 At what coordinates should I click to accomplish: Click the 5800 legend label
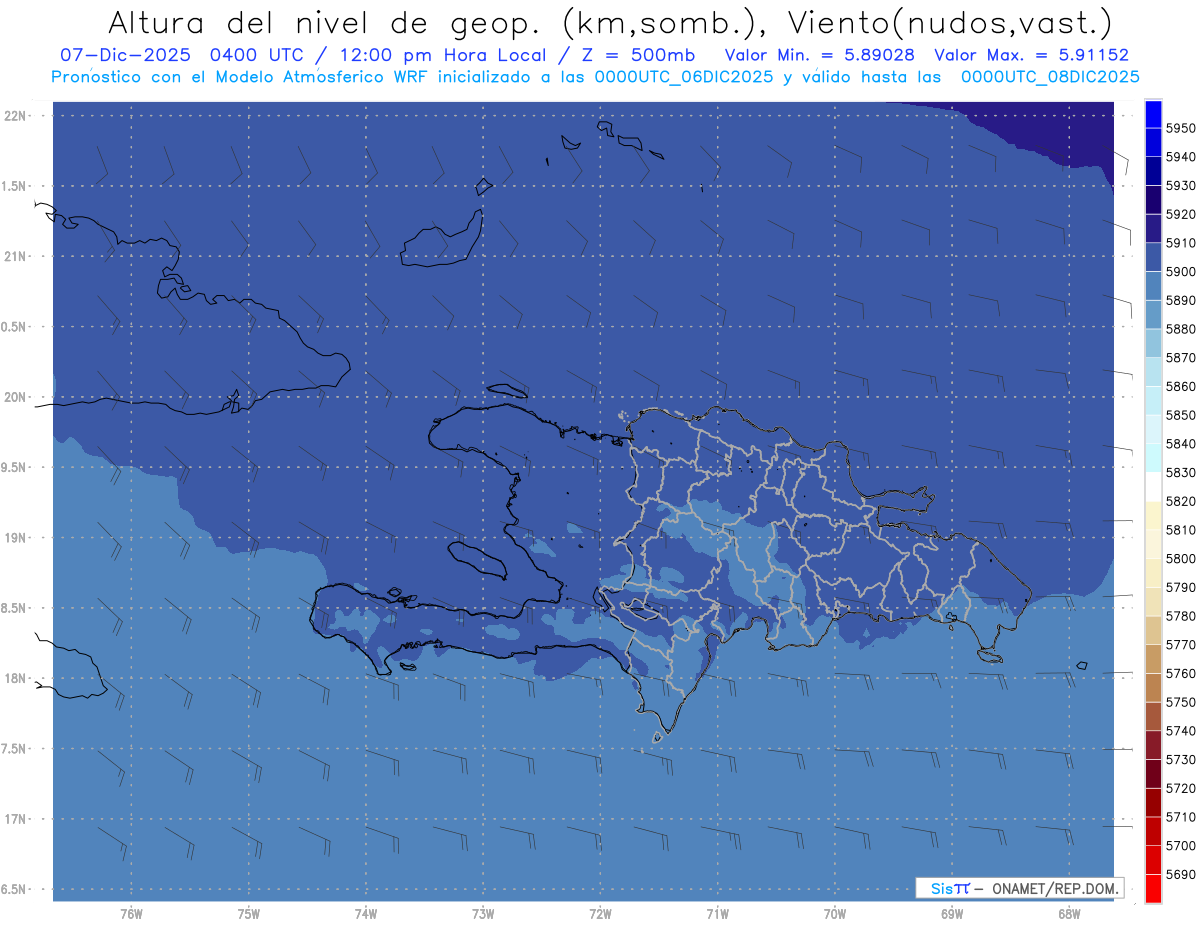pos(1181,559)
